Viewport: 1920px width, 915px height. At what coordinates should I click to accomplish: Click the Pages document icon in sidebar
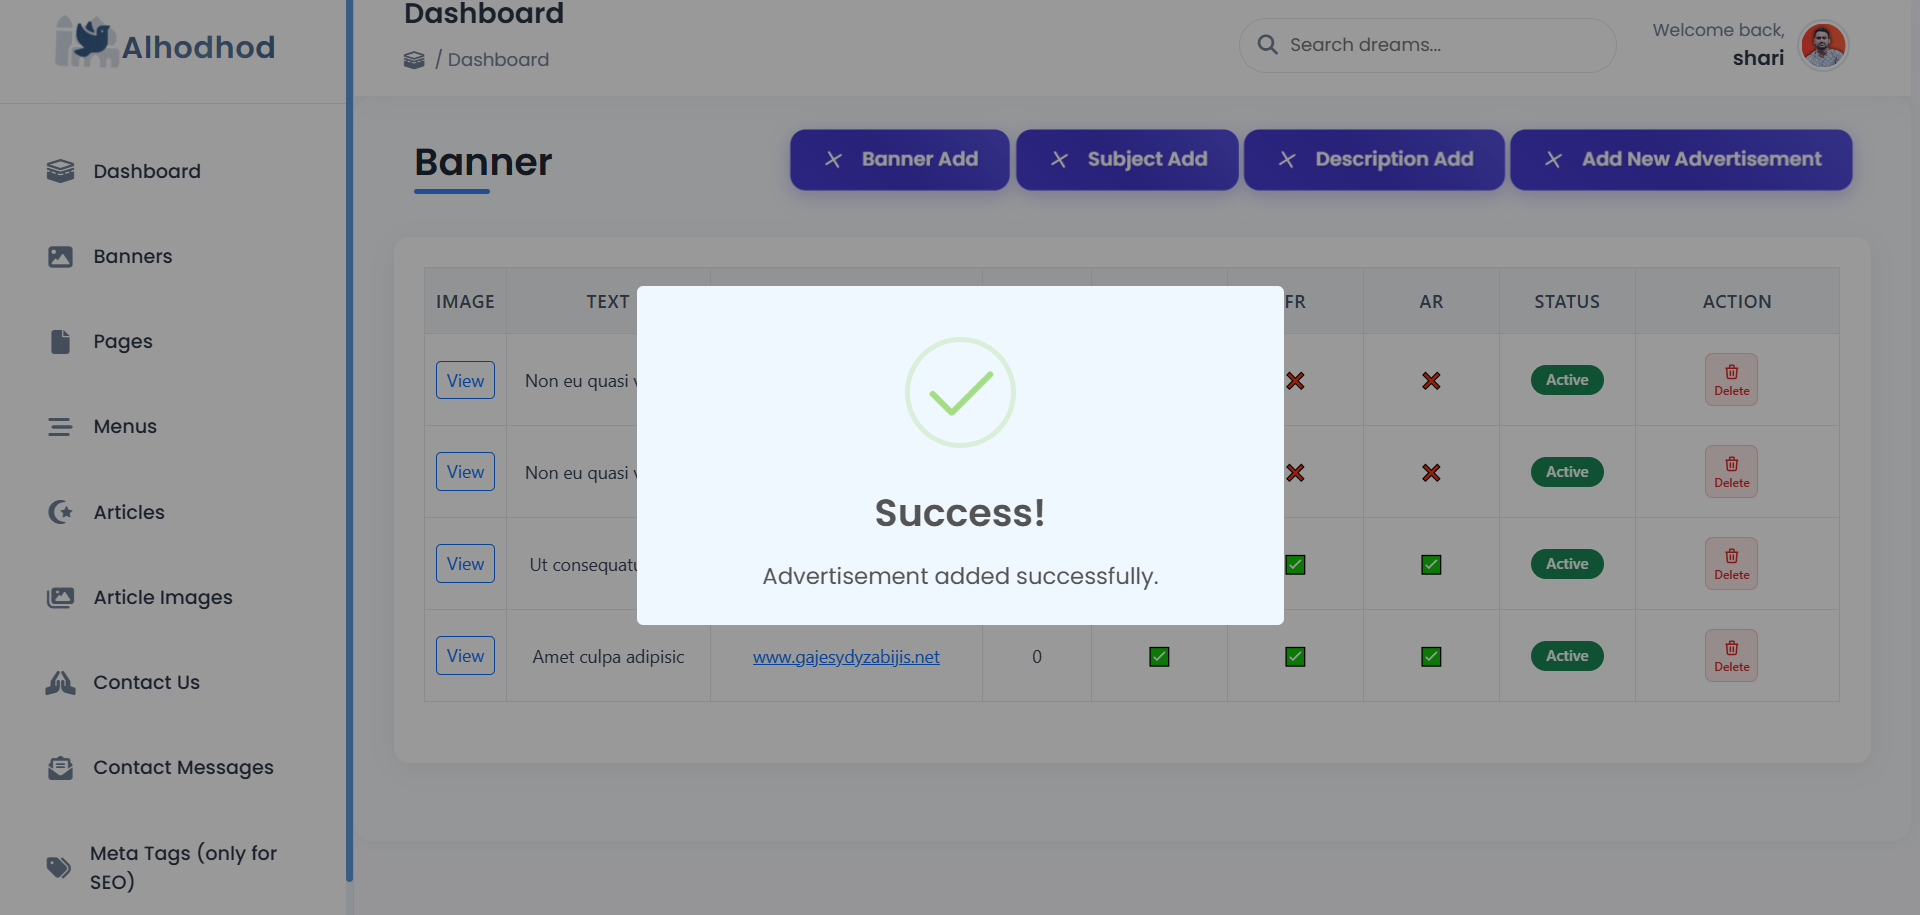point(60,342)
